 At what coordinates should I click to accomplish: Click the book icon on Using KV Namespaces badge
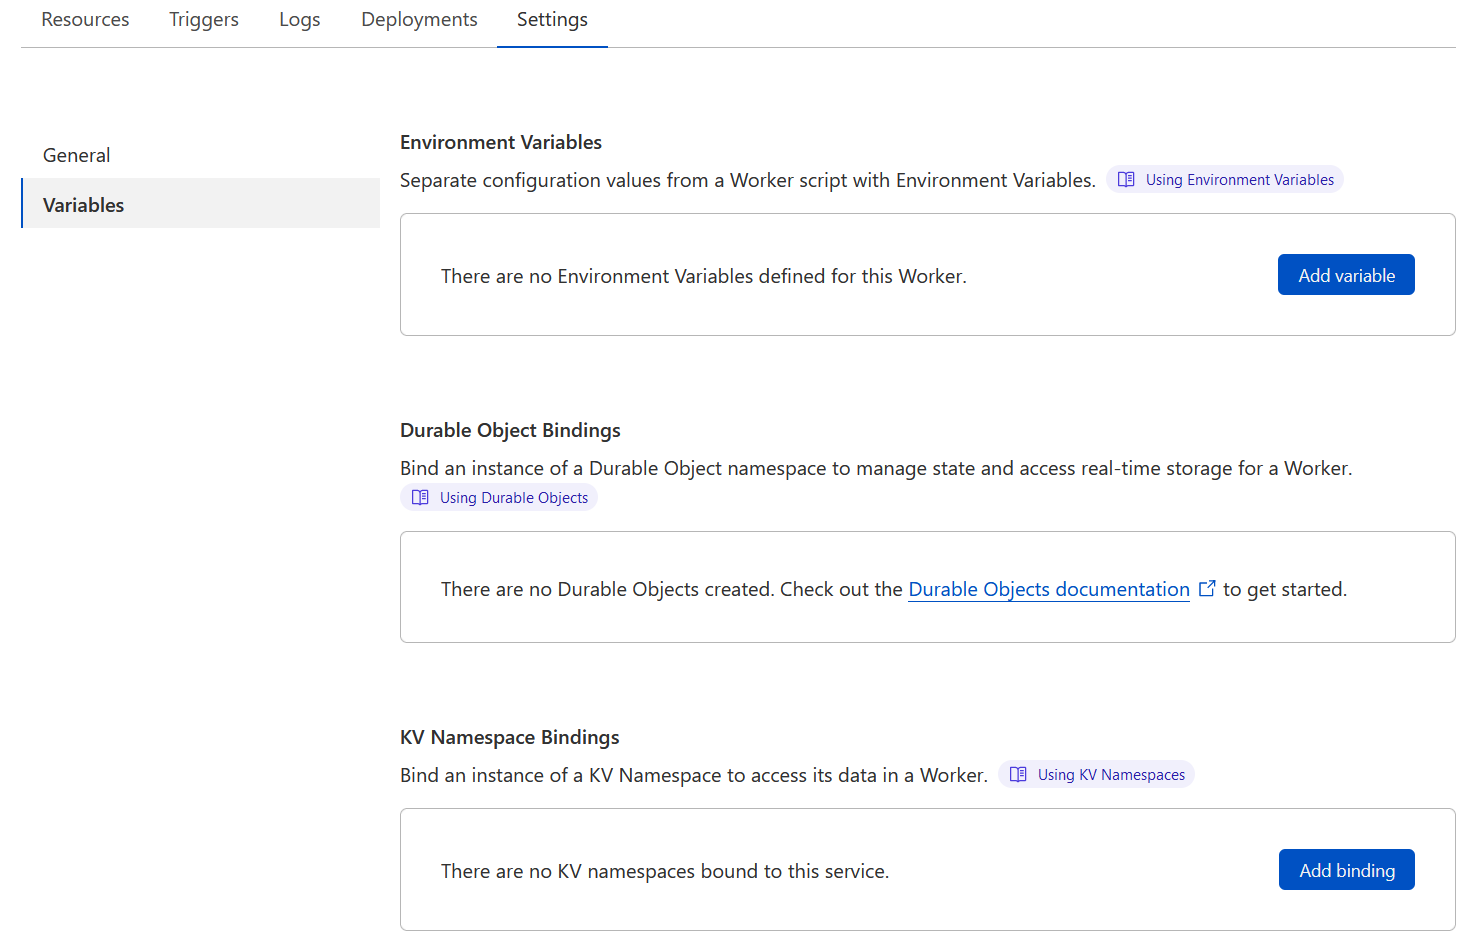click(x=1018, y=774)
